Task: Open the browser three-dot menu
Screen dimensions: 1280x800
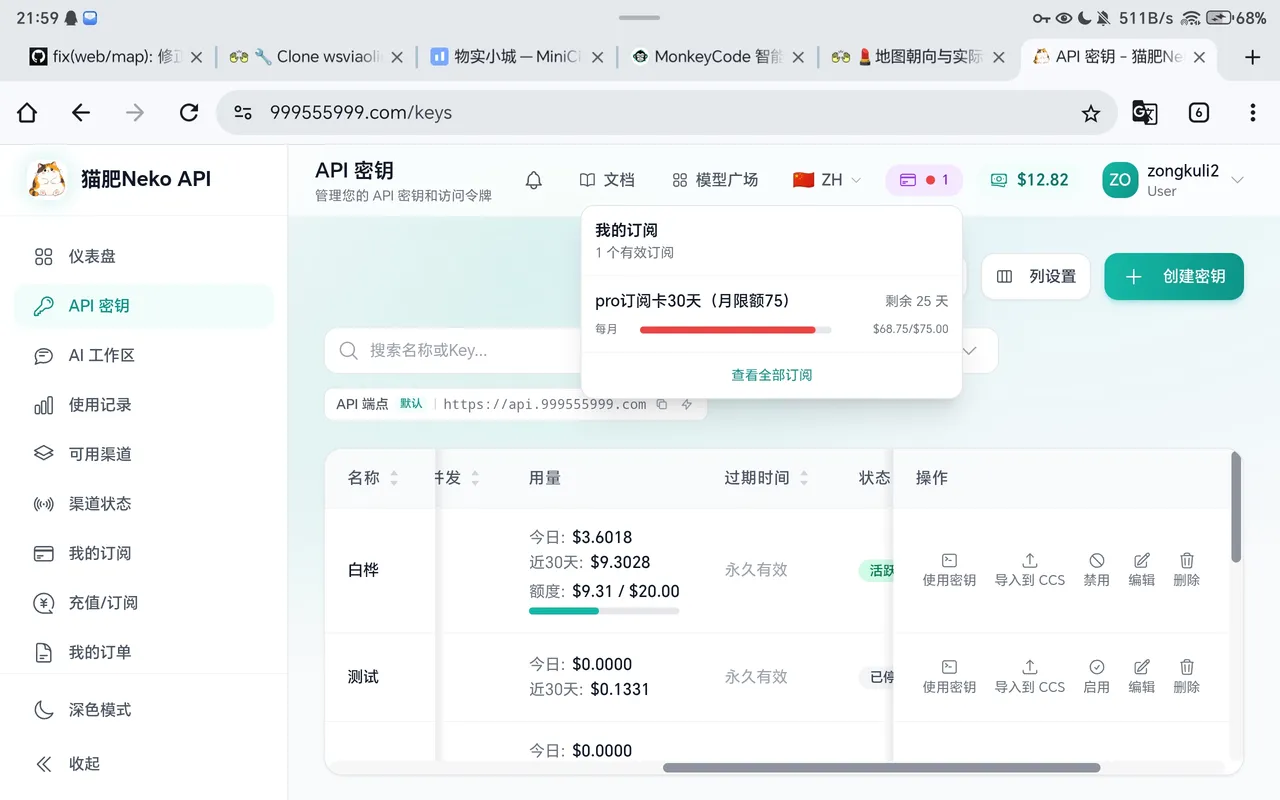Action: 1252,113
